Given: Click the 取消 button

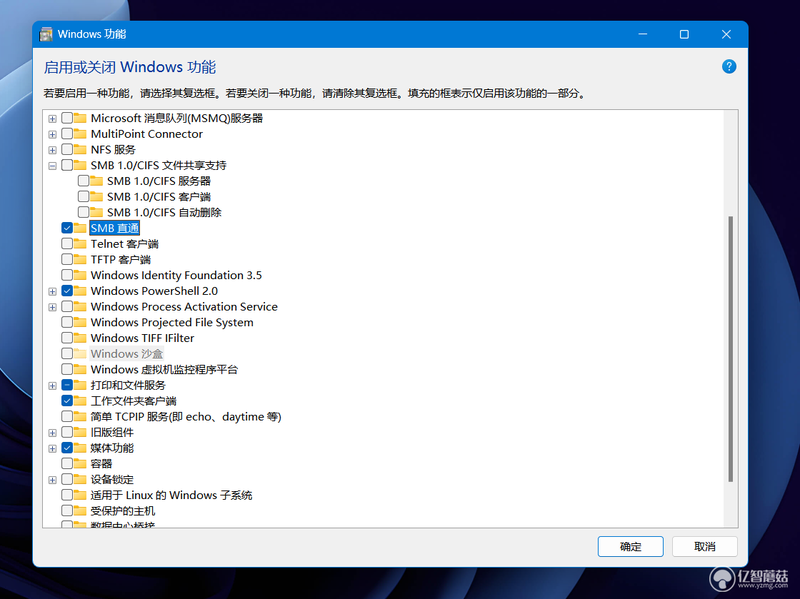Looking at the screenshot, I should tap(705, 546).
